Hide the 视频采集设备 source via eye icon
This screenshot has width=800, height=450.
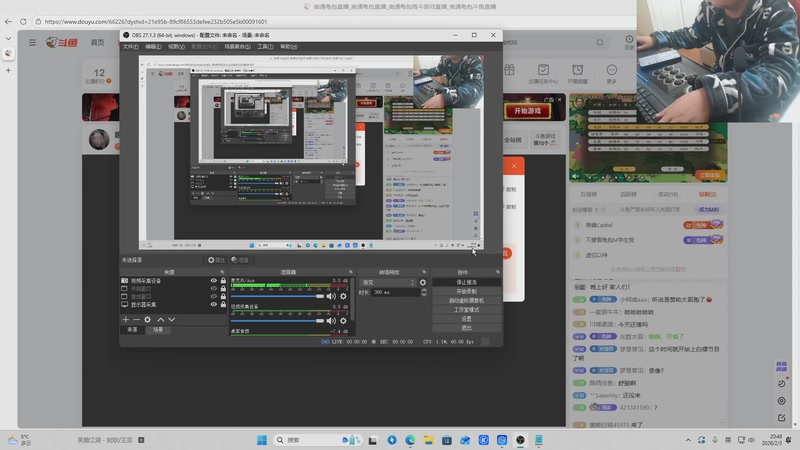(x=213, y=281)
